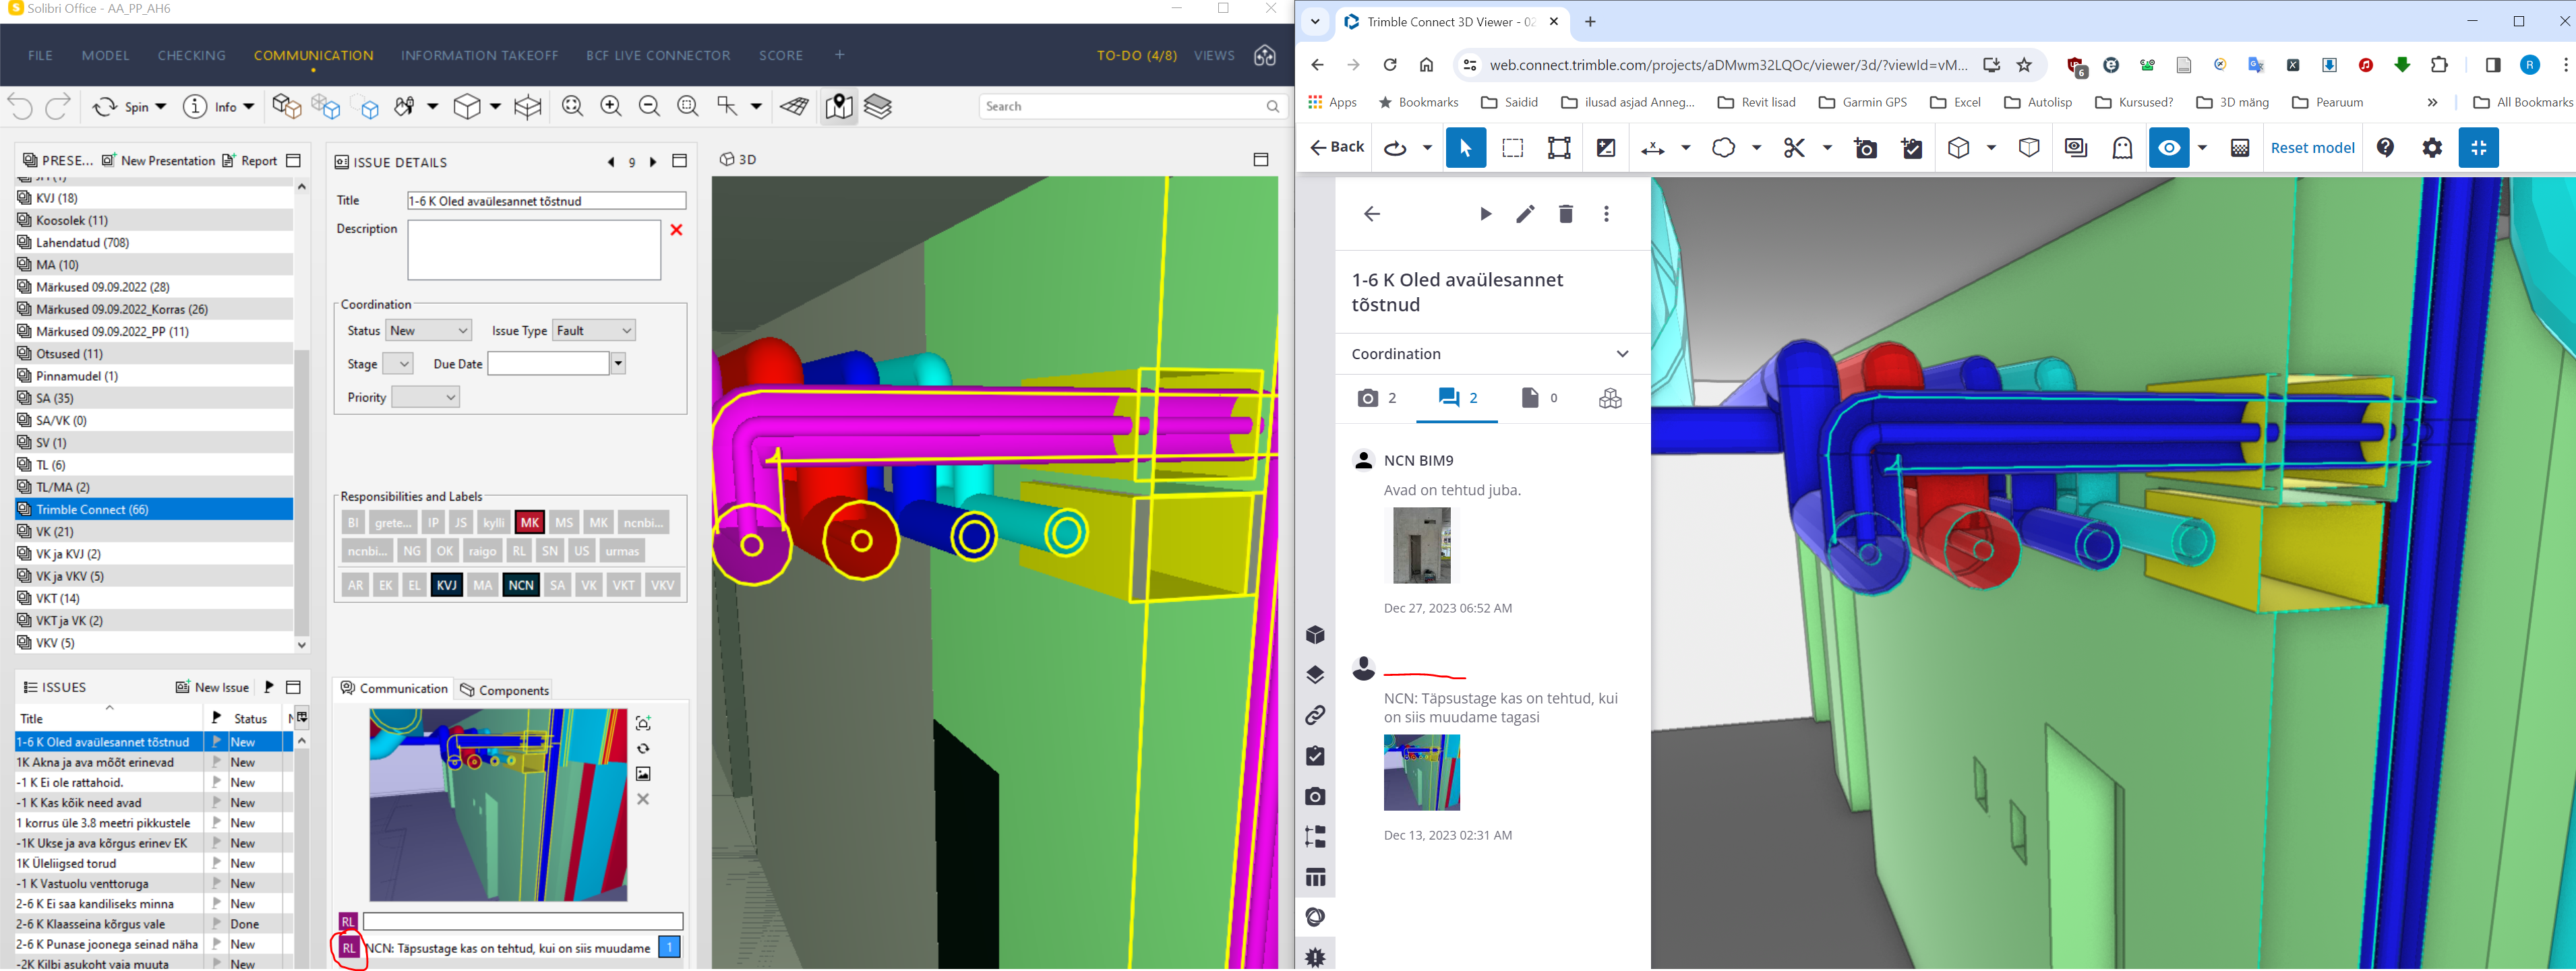The image size is (2576, 971).
Task: Open the INFORMATION TAKEOFF tab
Action: pos(480,56)
